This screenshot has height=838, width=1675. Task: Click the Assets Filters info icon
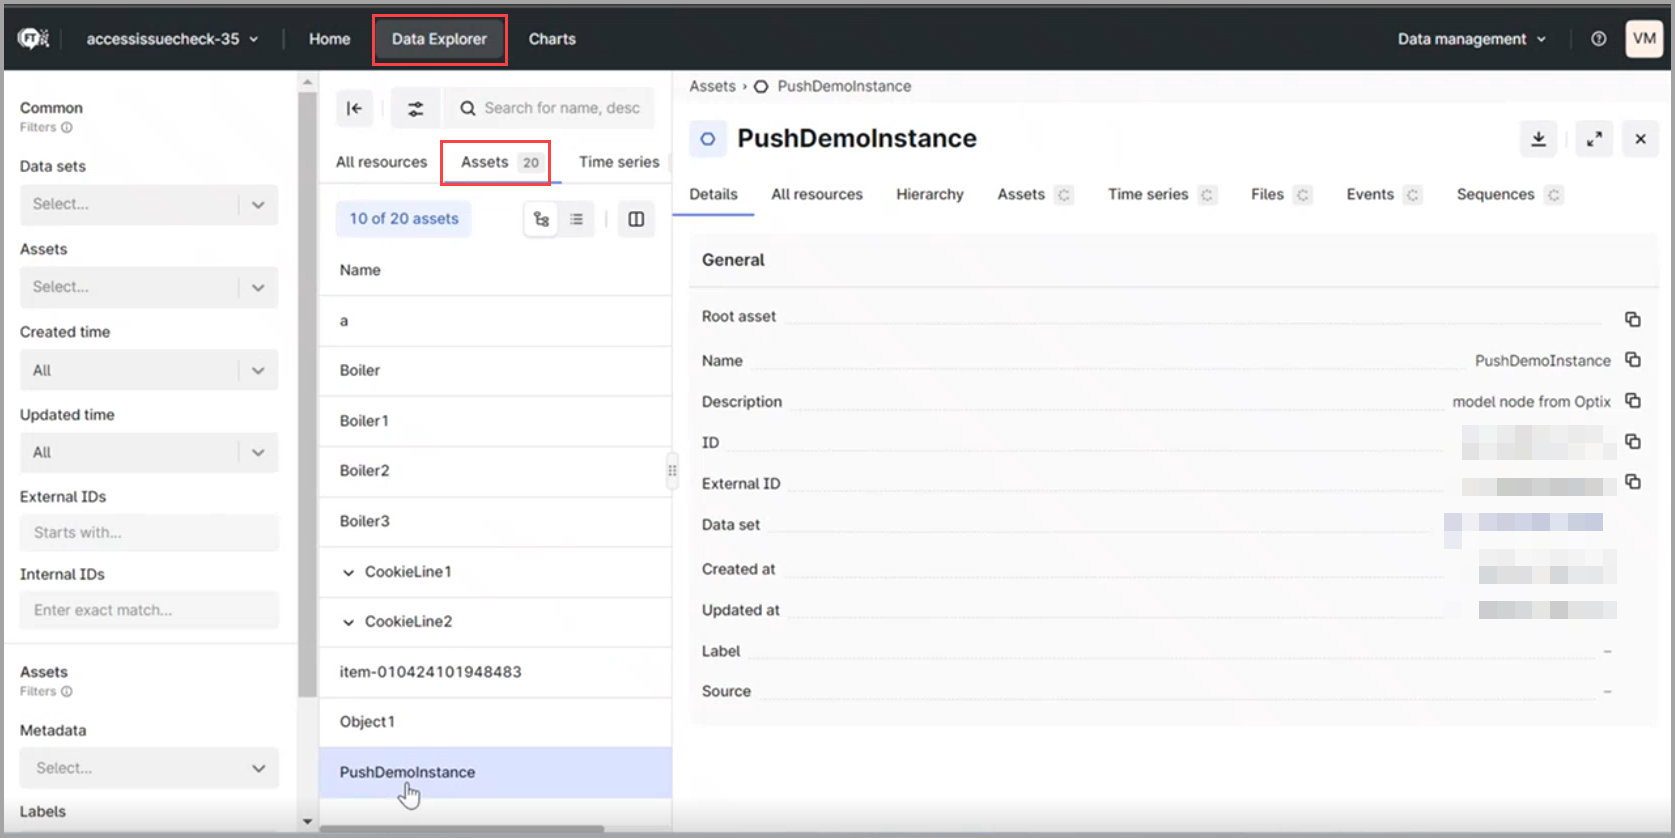click(67, 692)
